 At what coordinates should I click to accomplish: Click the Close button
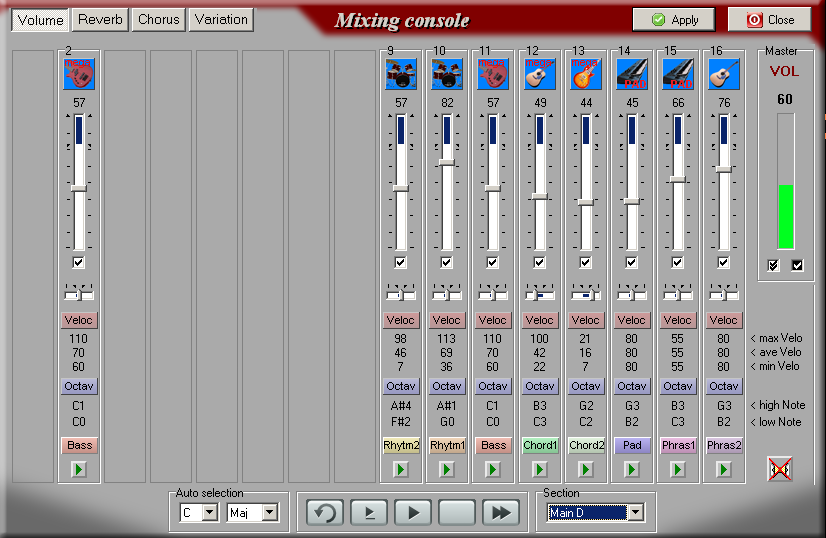[x=770, y=19]
